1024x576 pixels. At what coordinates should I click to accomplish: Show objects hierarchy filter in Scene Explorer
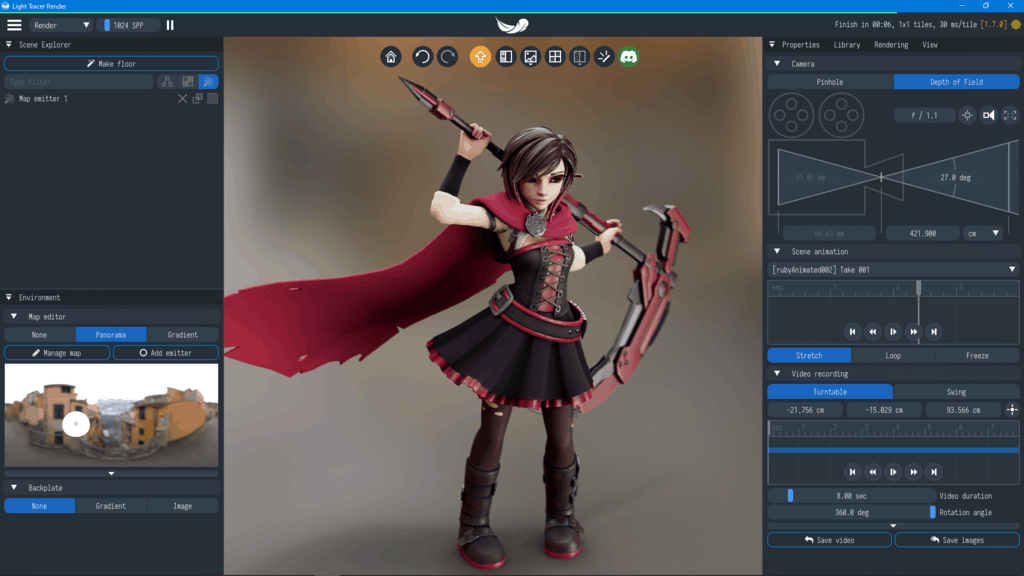coord(167,82)
